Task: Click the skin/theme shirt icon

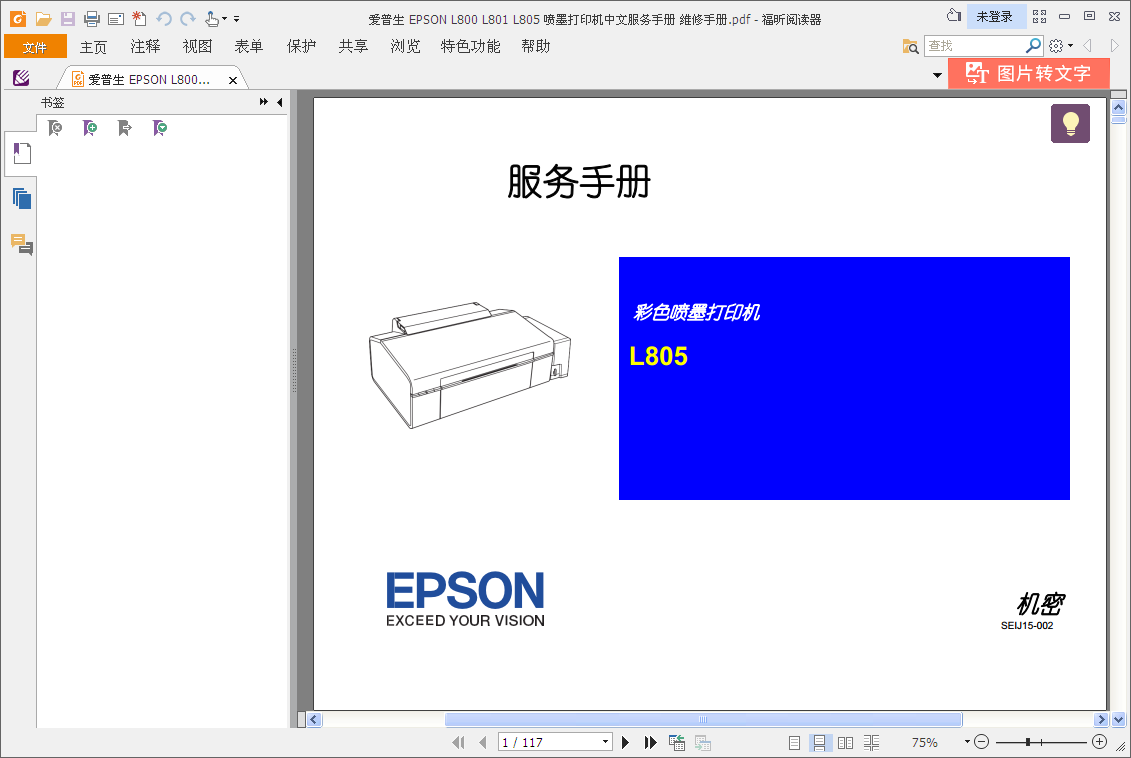Action: (x=954, y=16)
